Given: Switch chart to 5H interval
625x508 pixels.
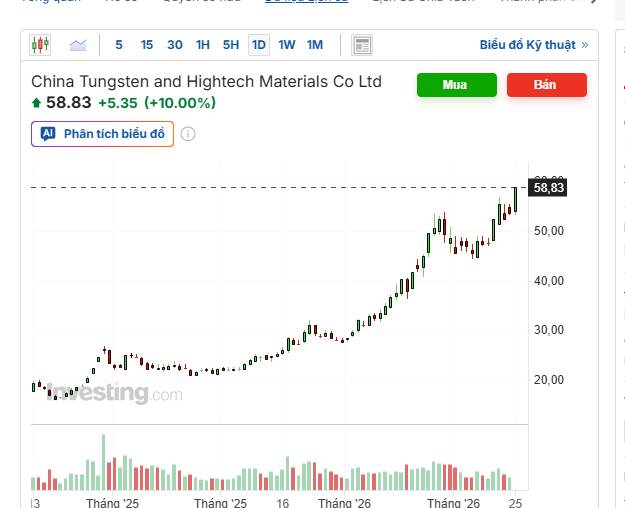Looking at the screenshot, I should pyautogui.click(x=231, y=45).
